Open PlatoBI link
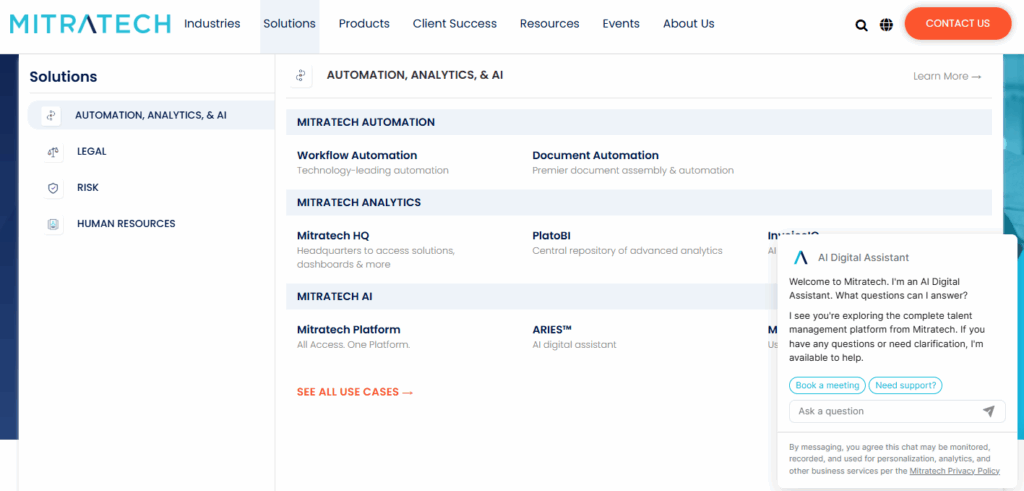1024x491 pixels. point(551,236)
